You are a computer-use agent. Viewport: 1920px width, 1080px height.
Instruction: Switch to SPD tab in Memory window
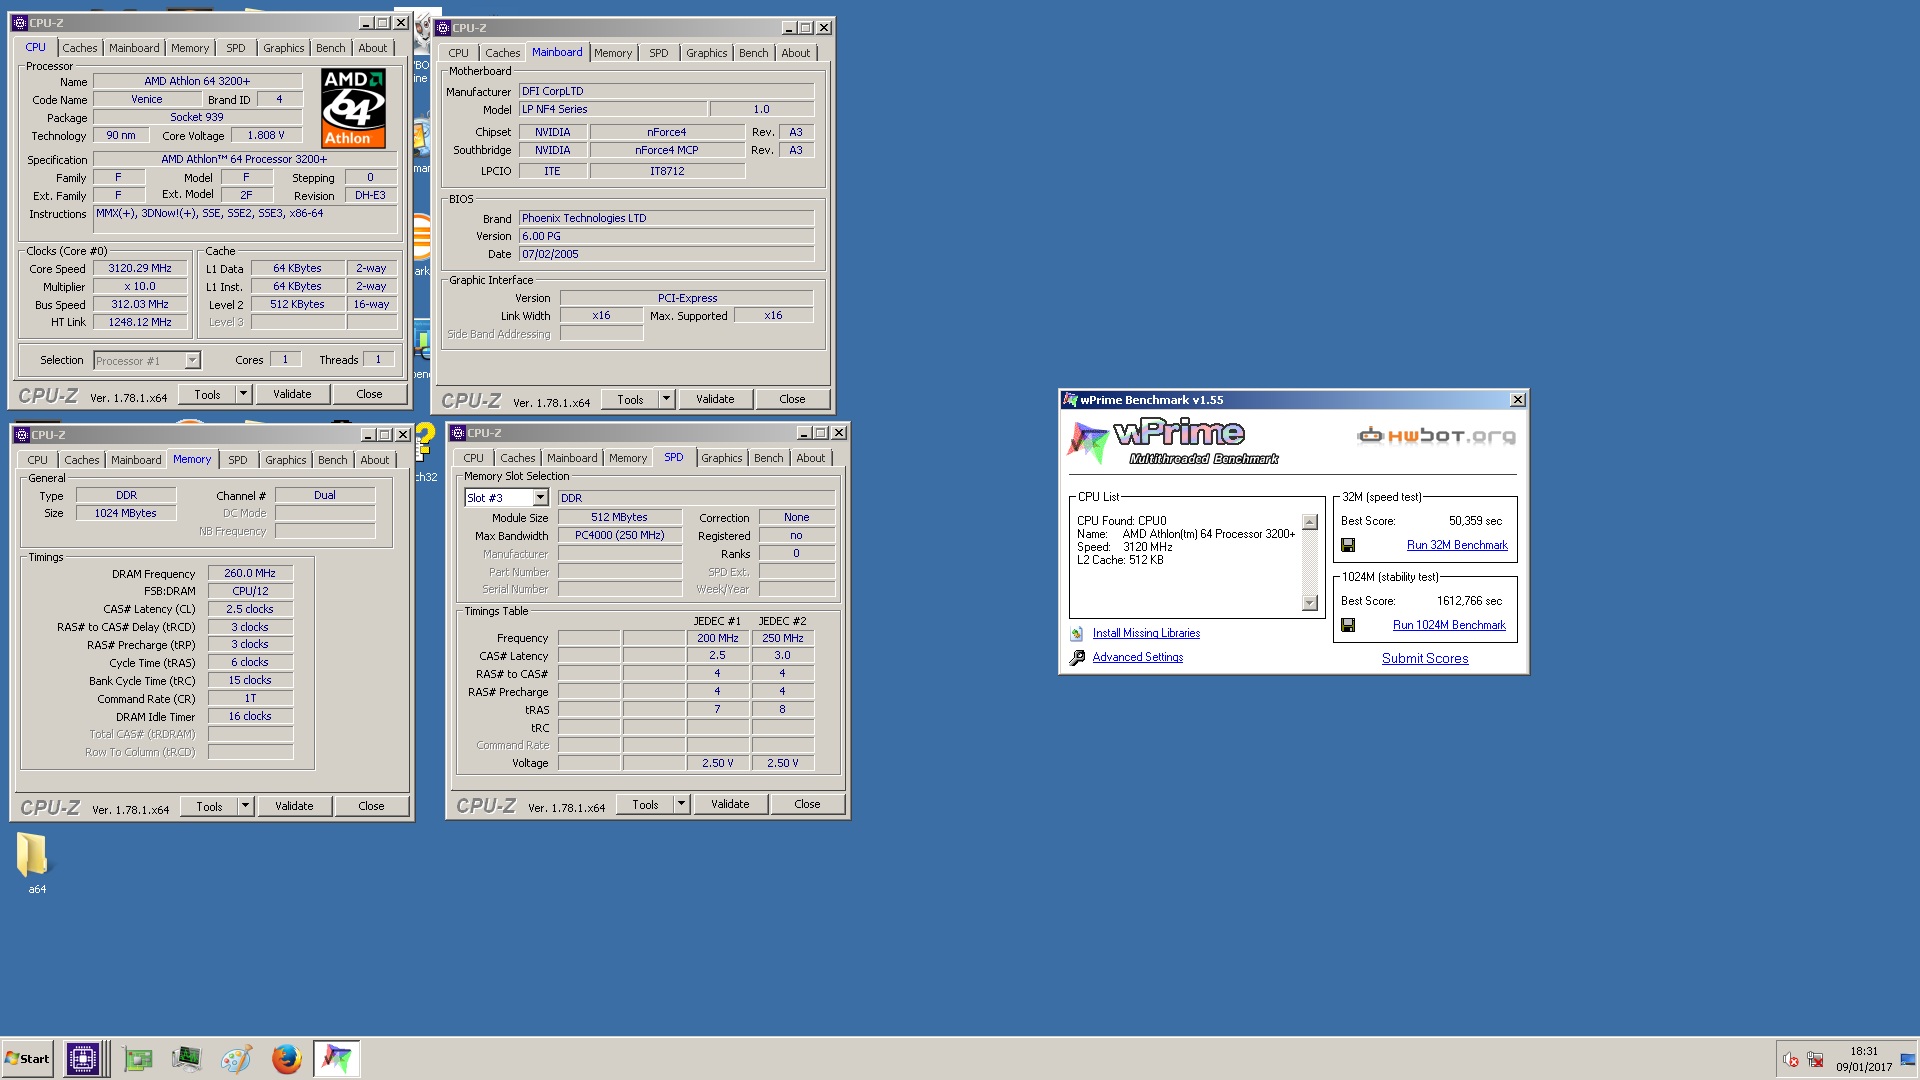click(x=238, y=460)
